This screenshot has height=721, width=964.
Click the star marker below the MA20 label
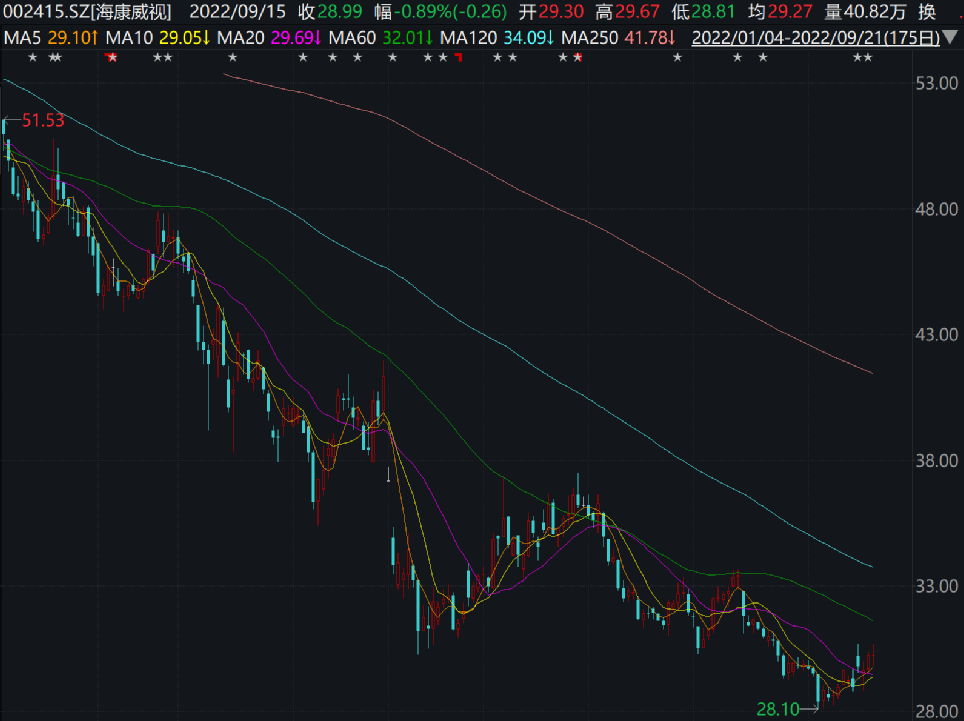232,58
